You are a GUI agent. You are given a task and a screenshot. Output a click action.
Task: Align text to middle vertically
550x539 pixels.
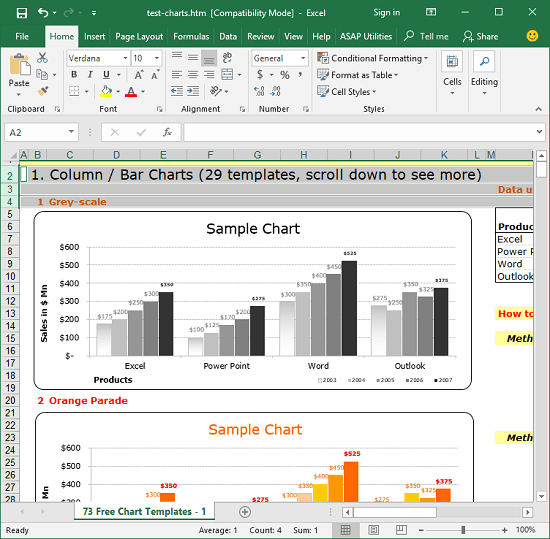tap(193, 58)
